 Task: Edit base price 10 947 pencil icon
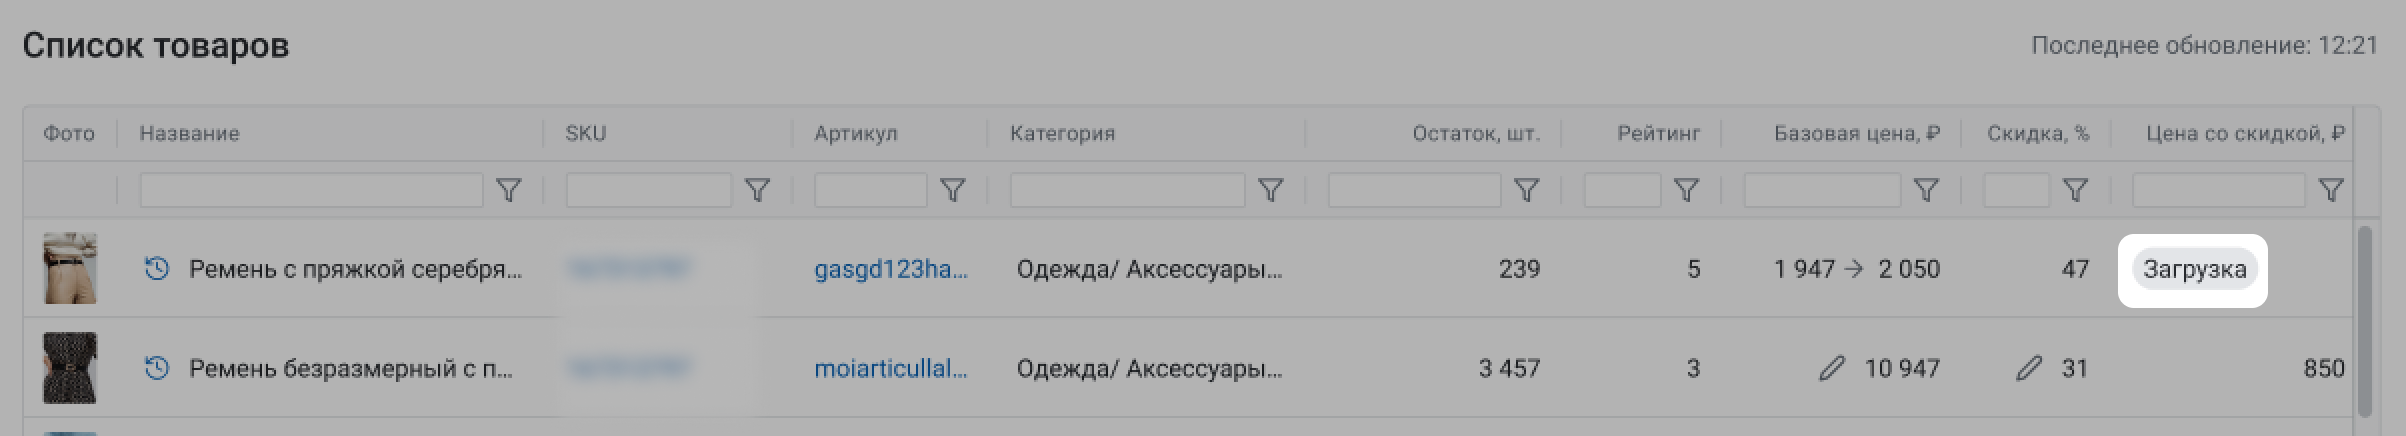(1831, 369)
